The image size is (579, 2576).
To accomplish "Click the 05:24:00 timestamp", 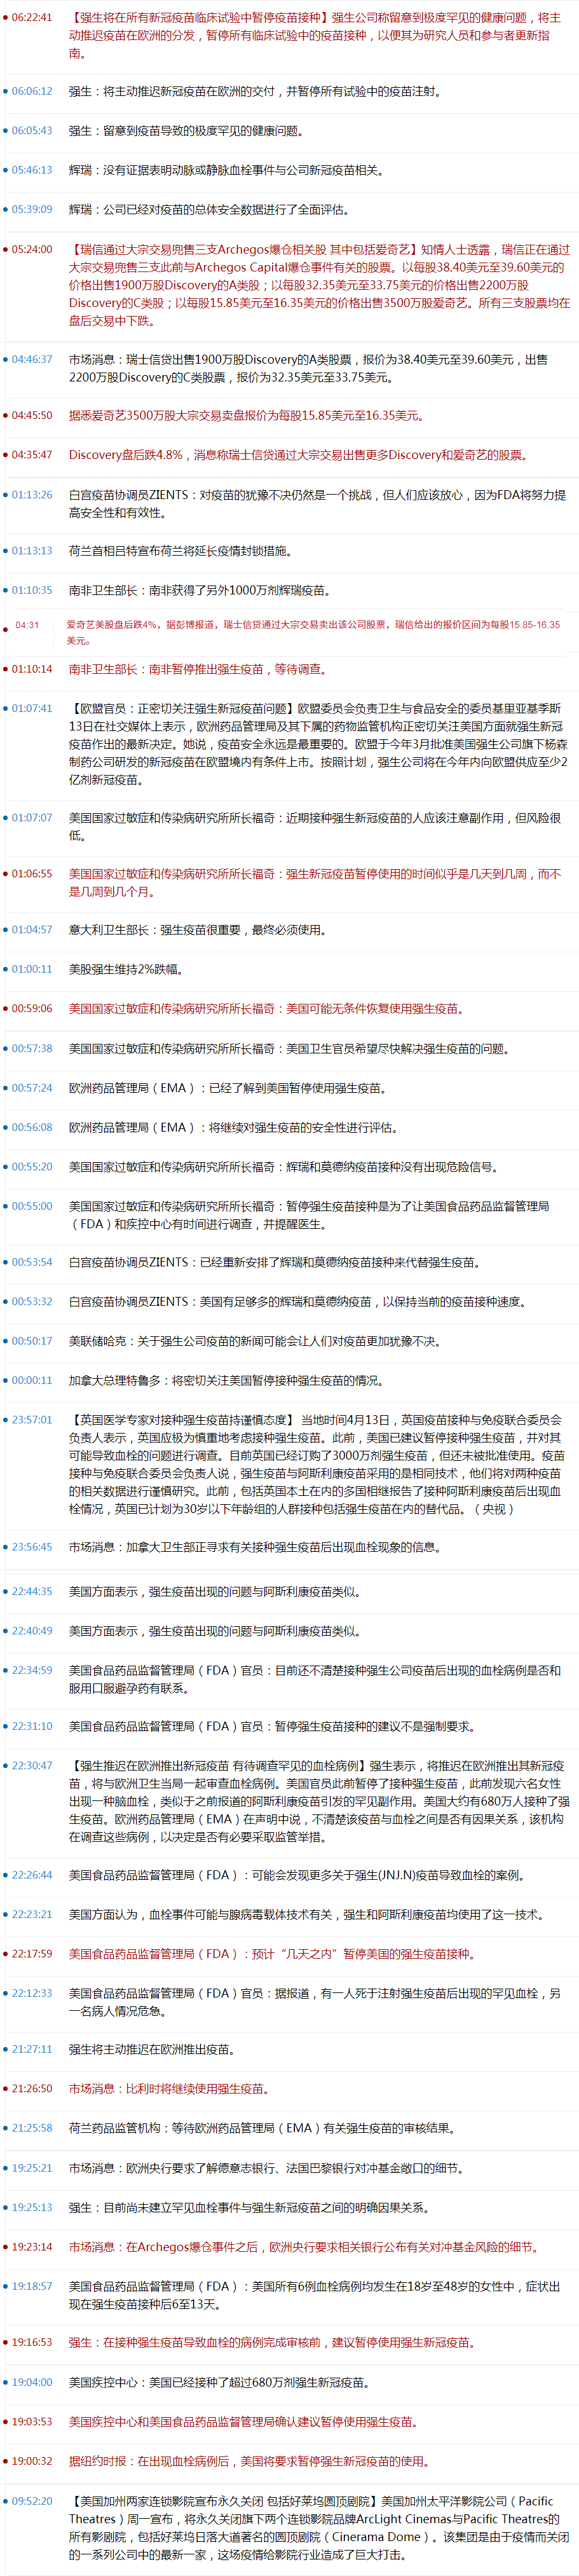I will 32,249.
